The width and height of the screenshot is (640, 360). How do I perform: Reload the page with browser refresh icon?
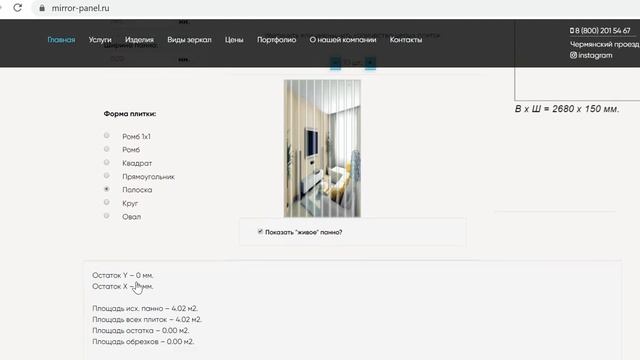pos(17,8)
